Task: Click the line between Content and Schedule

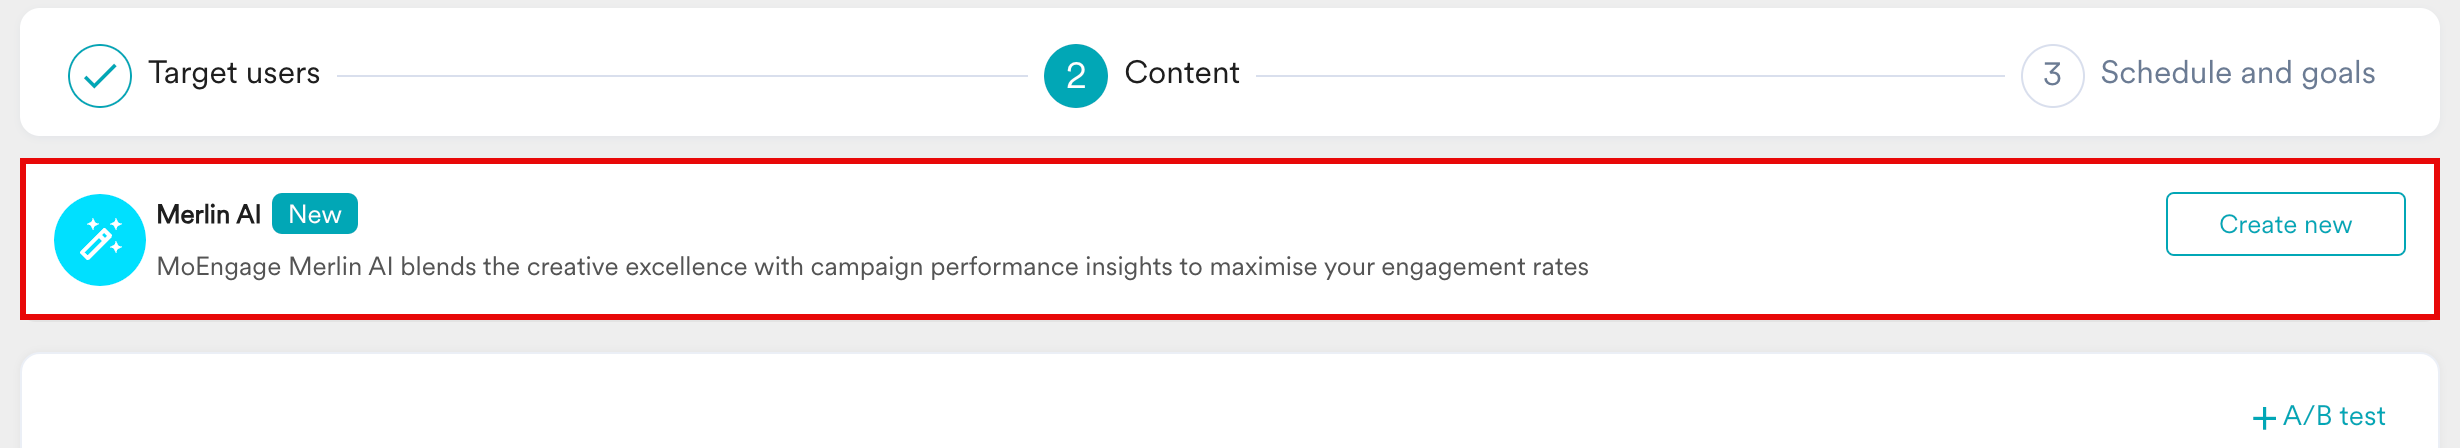Action: 1630,76
